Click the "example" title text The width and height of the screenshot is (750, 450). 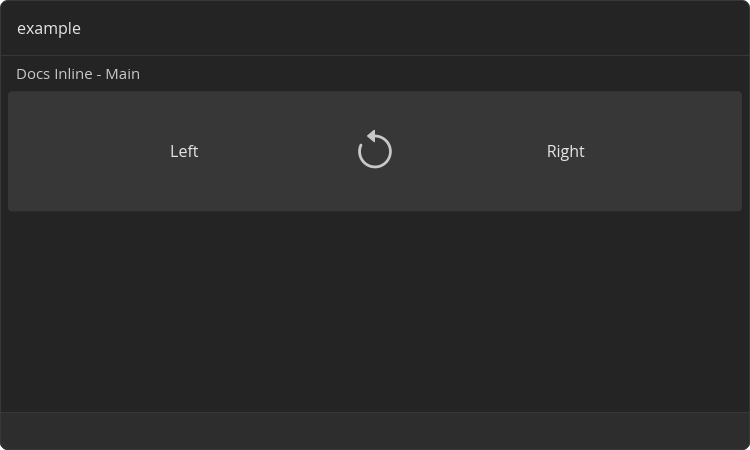(49, 28)
